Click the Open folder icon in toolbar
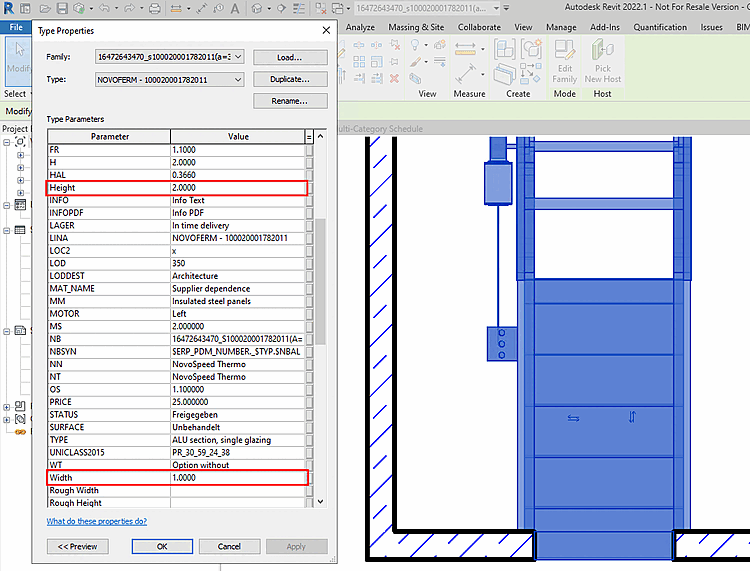 coord(43,9)
